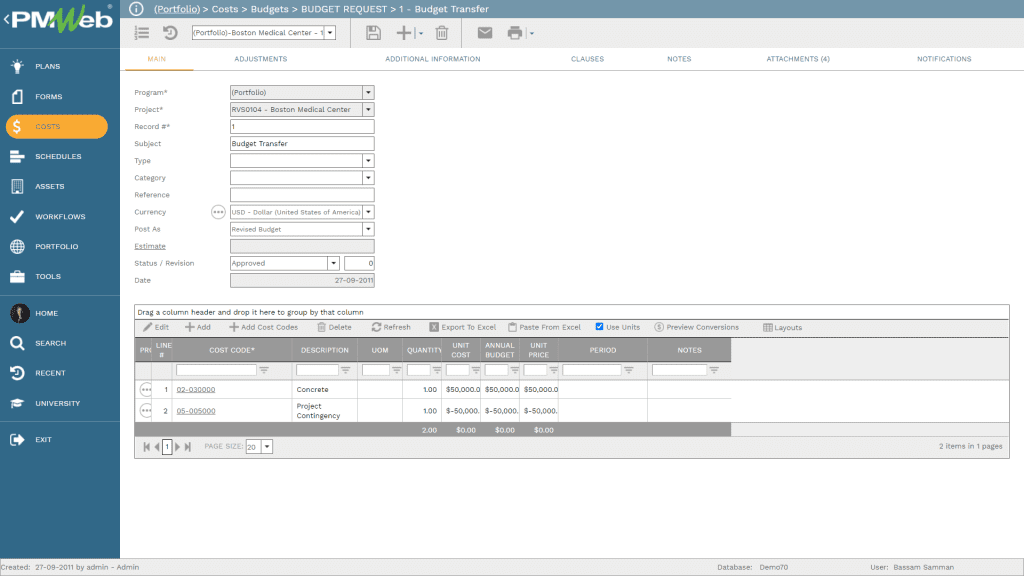
Task: Open Portfolio in the sidebar
Action: point(59,246)
